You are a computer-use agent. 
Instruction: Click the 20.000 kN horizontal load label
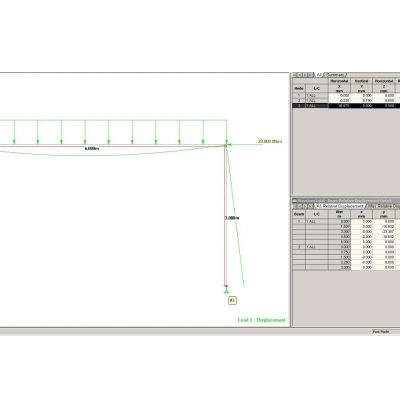click(x=270, y=141)
